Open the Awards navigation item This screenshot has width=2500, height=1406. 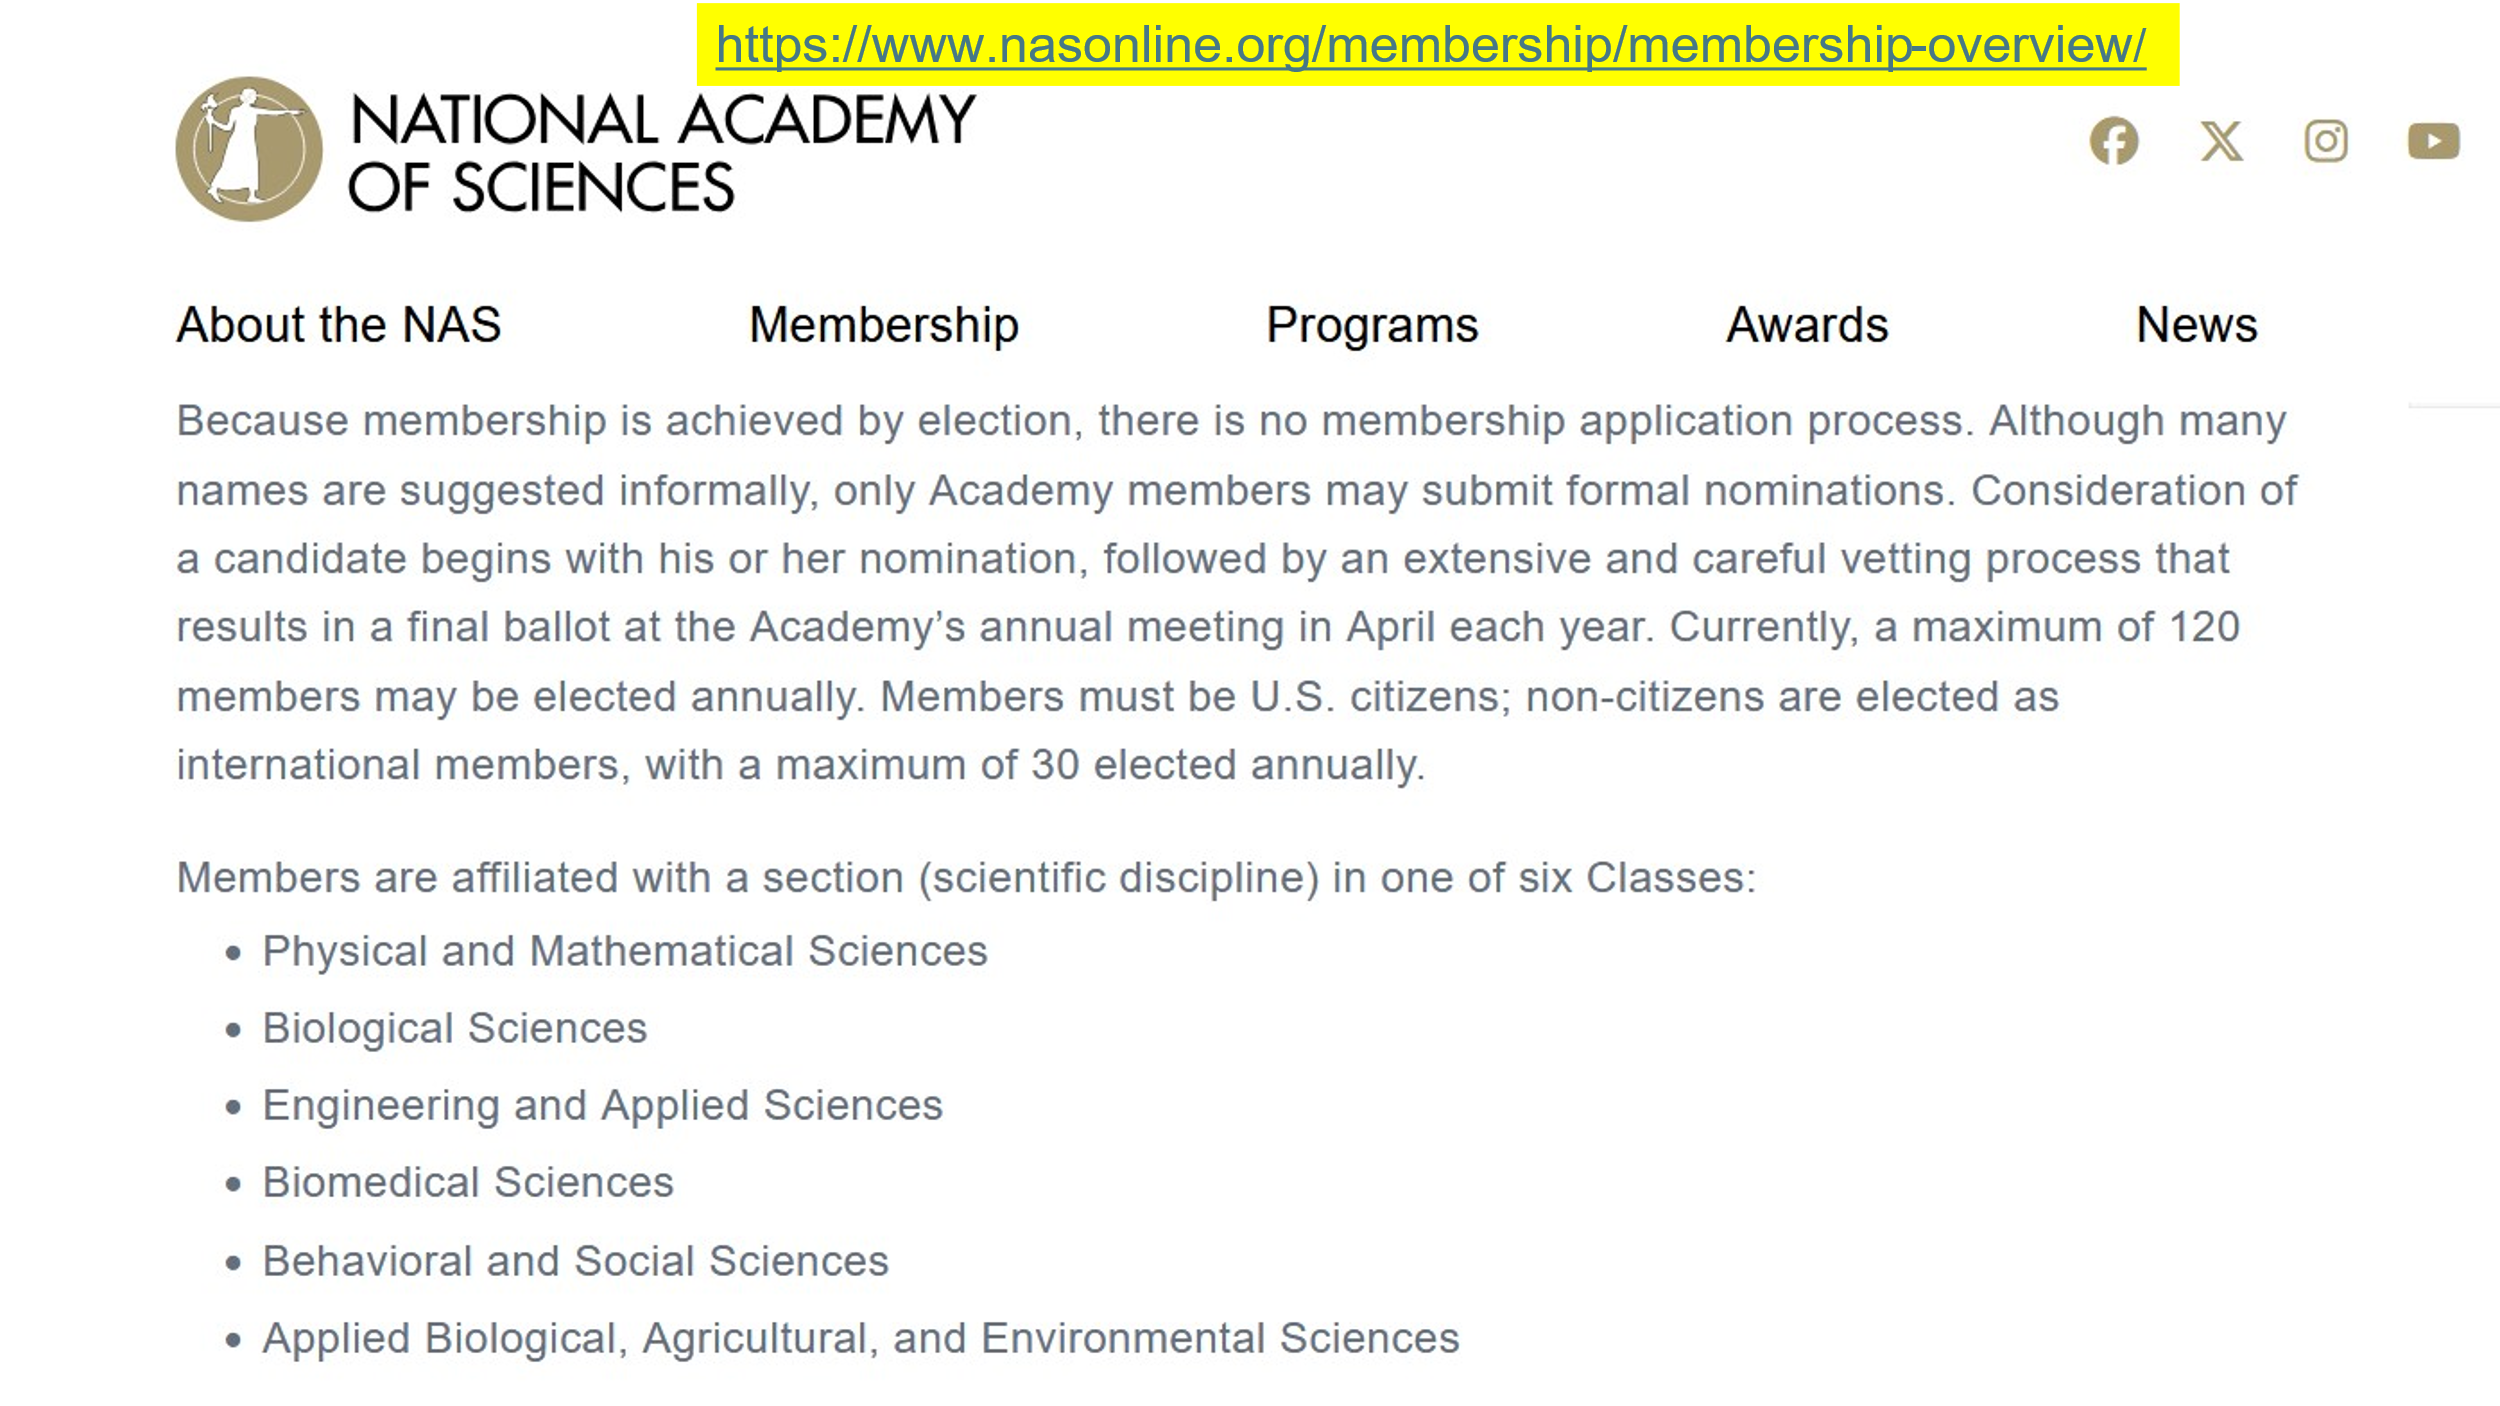coord(1807,325)
